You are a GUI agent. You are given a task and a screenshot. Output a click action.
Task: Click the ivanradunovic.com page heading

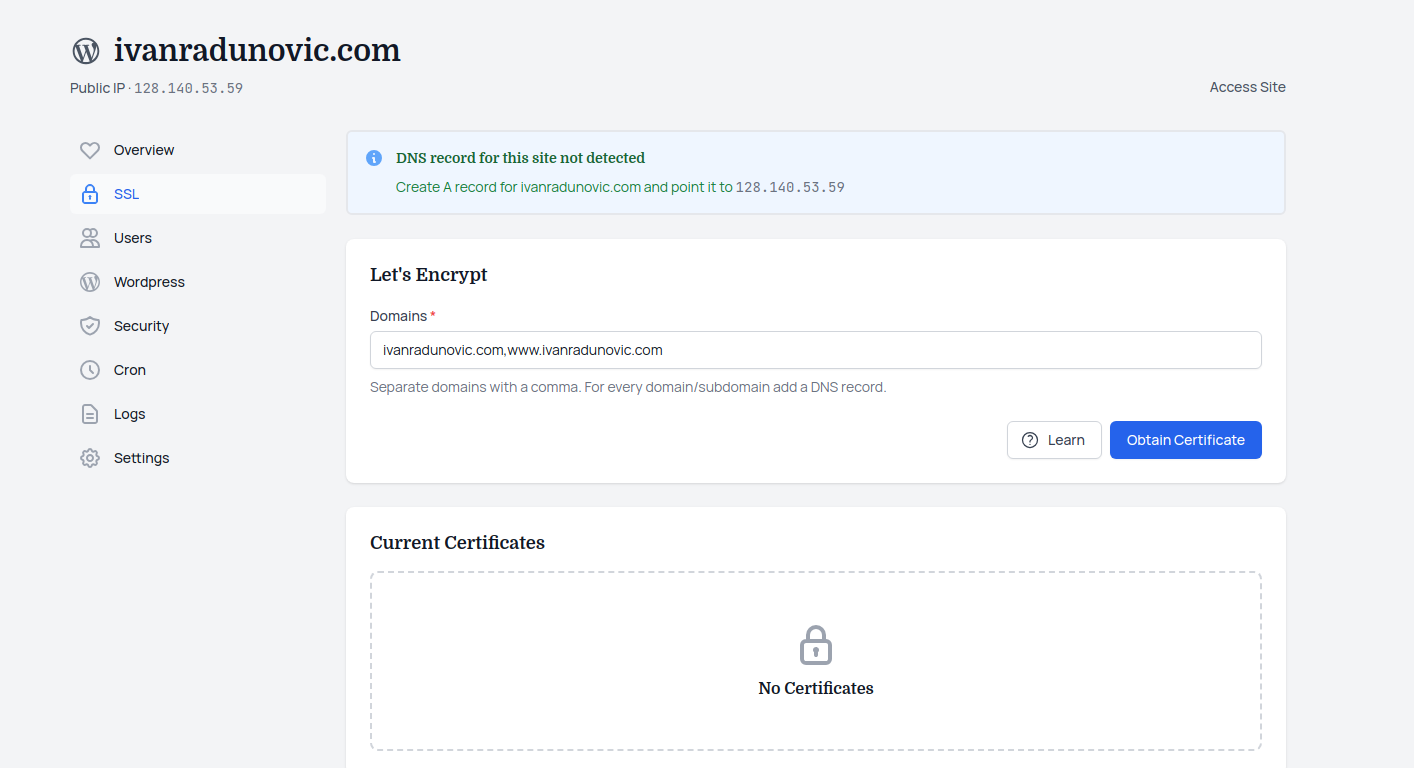pyautogui.click(x=257, y=50)
